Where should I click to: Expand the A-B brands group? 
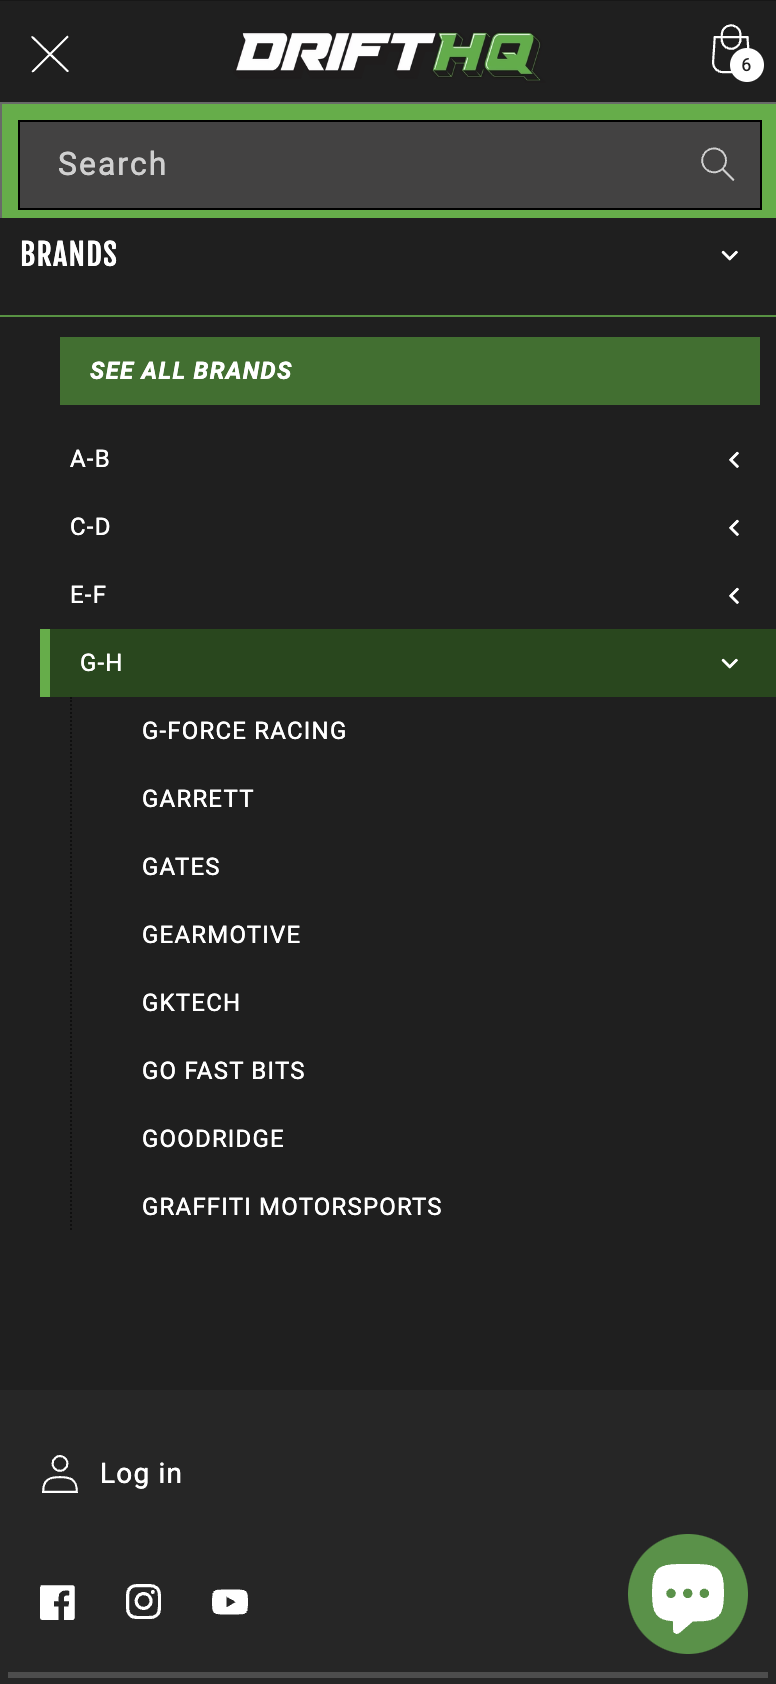click(x=734, y=459)
